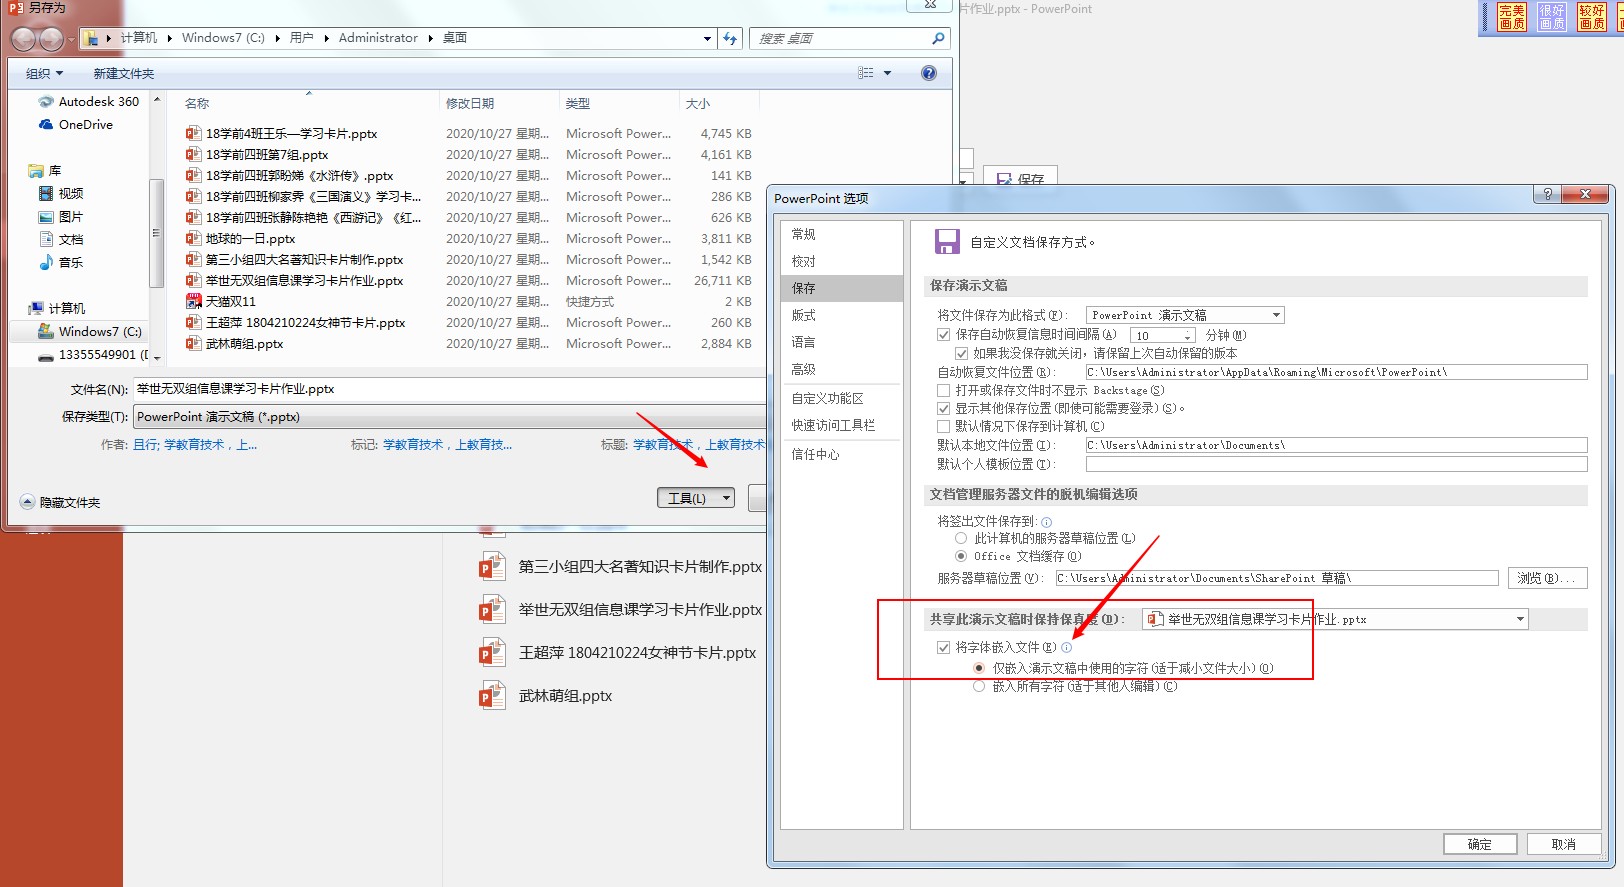Click icon of 地球的一日.pptx file
The height and width of the screenshot is (887, 1624).
[x=193, y=238]
